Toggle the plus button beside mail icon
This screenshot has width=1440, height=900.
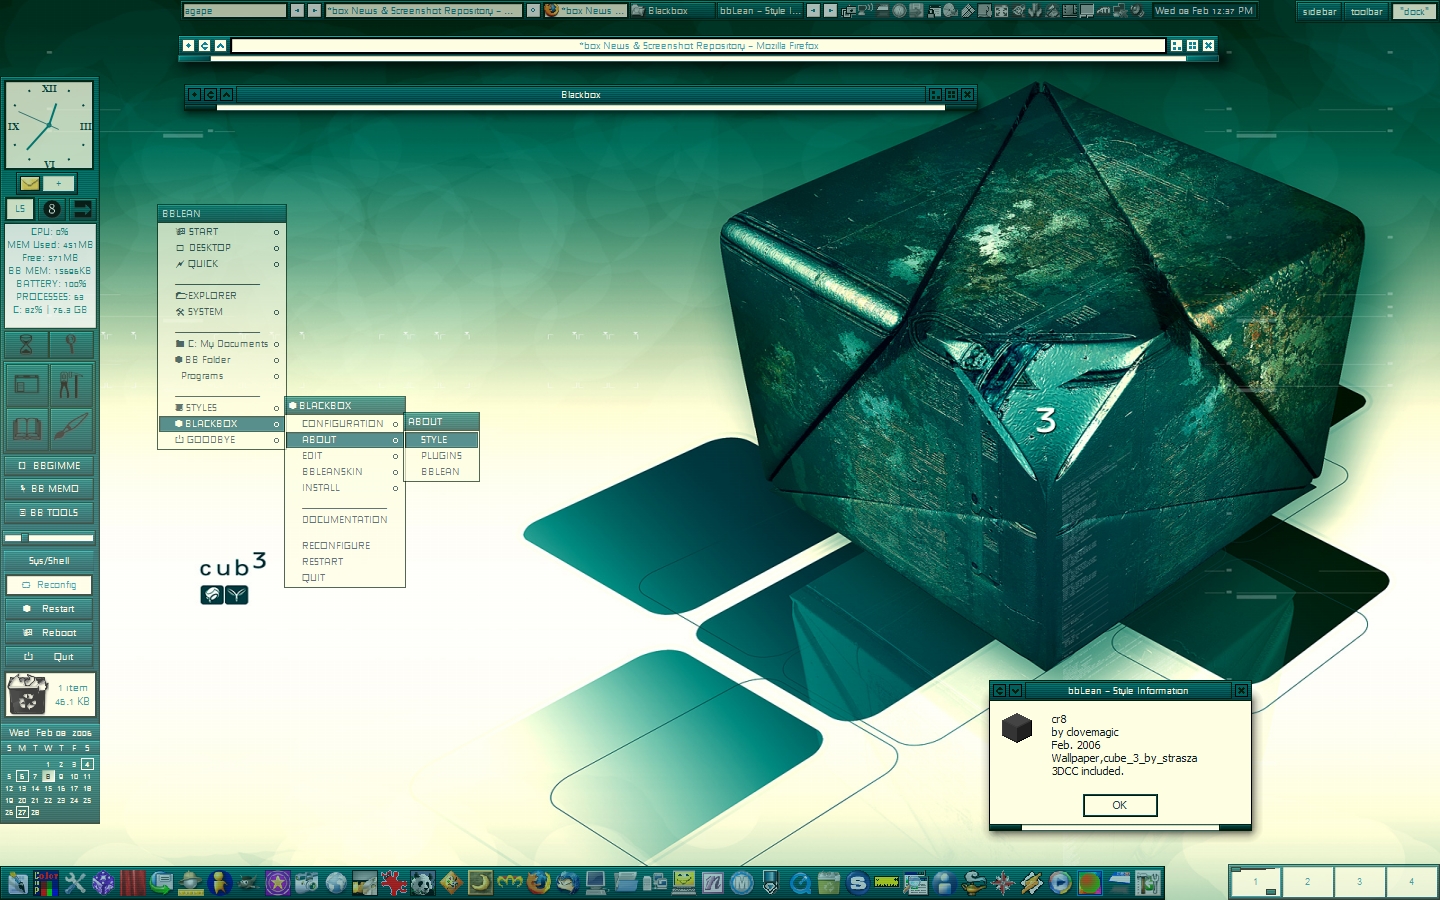[x=58, y=183]
